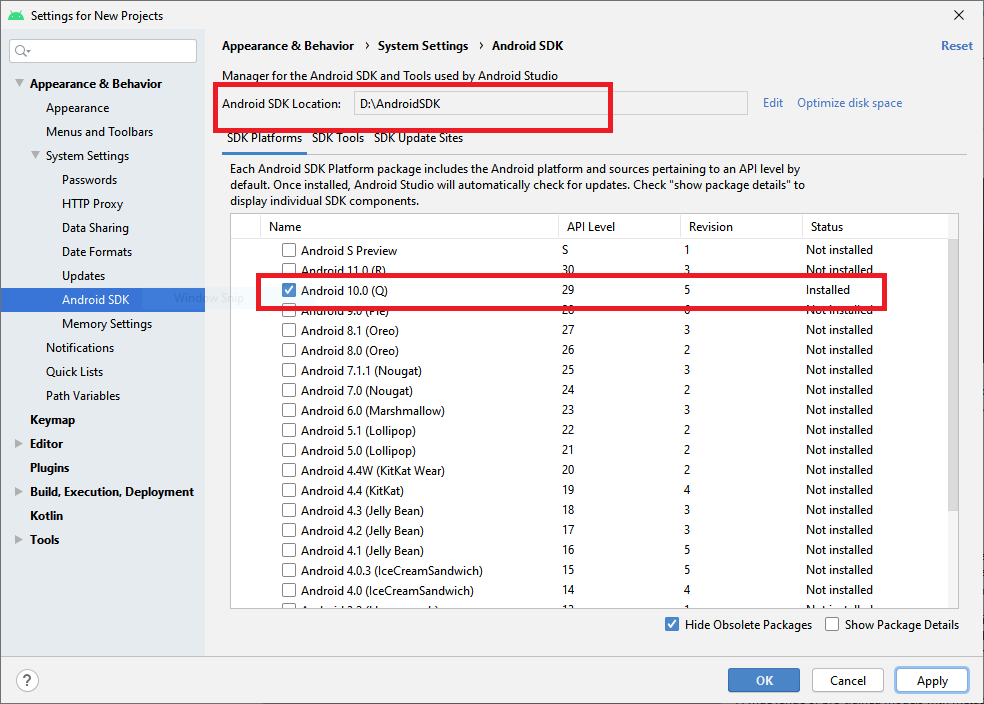Check the Android 7.1.1 (Nougat) checkbox

(289, 370)
